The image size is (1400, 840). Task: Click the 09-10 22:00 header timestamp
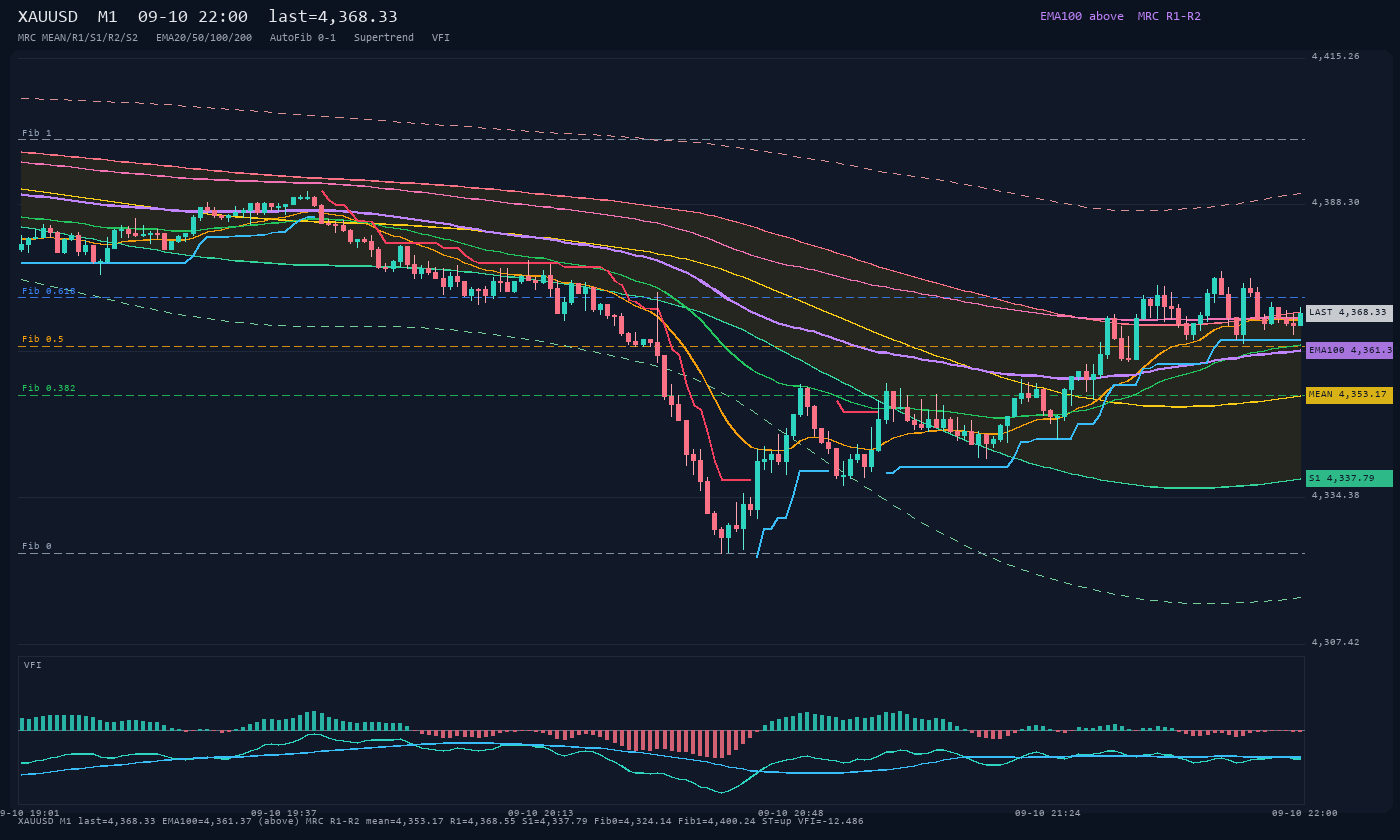click(x=193, y=17)
